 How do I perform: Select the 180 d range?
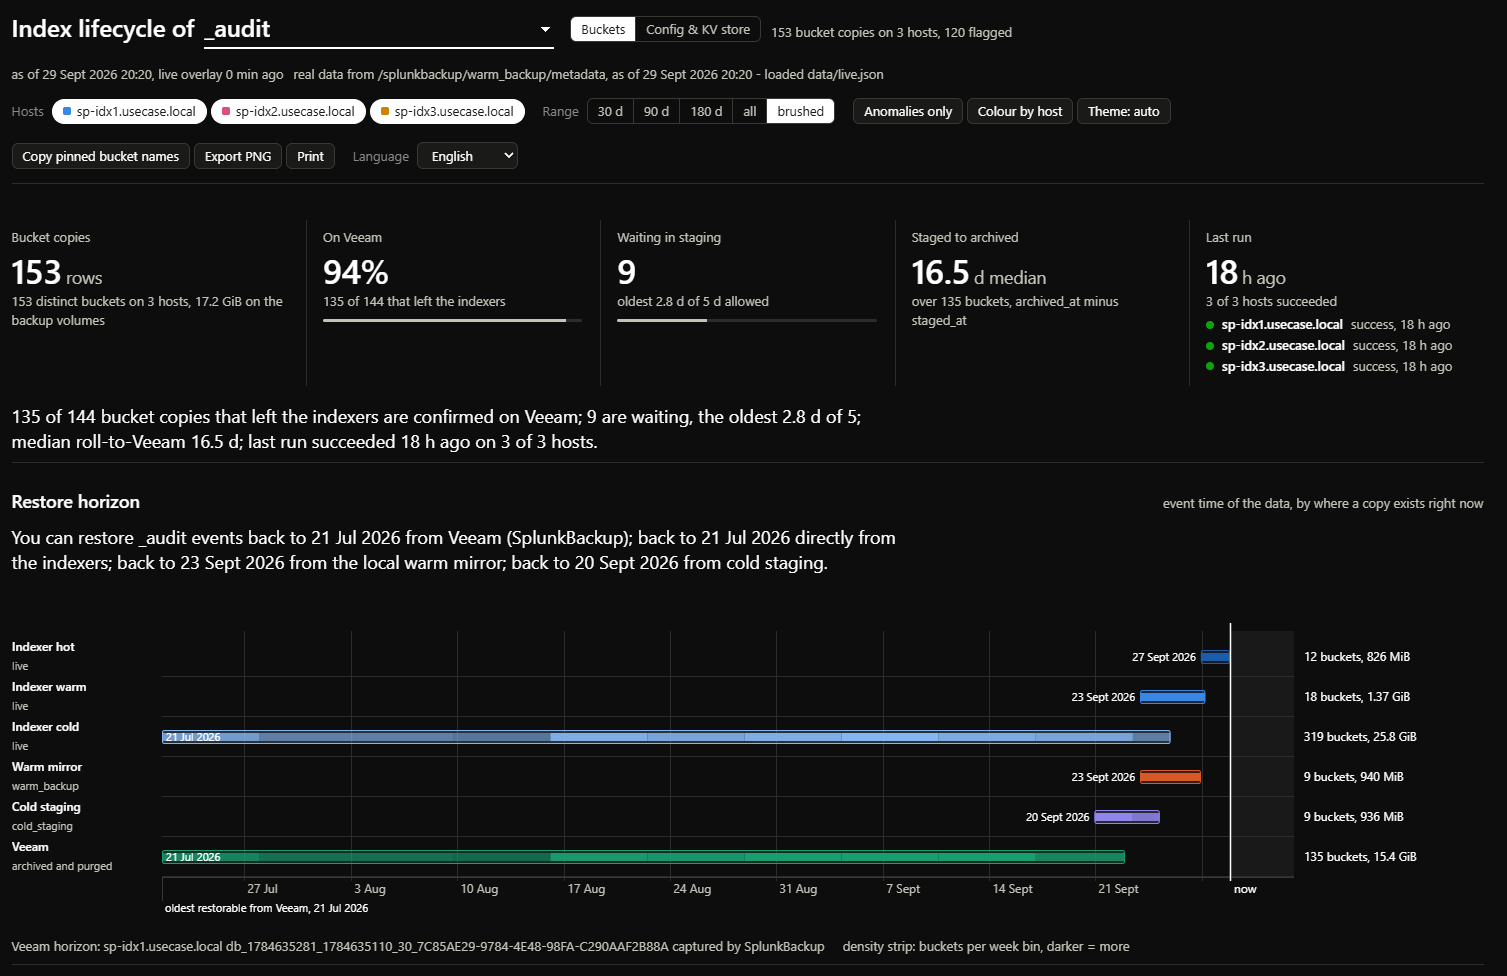706,111
